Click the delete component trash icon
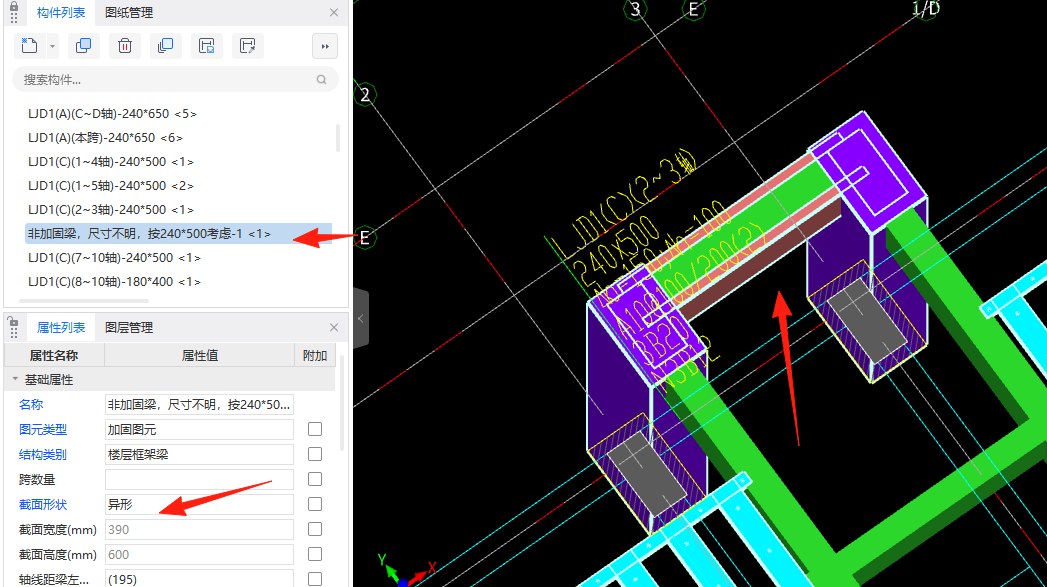 pyautogui.click(x=125, y=46)
